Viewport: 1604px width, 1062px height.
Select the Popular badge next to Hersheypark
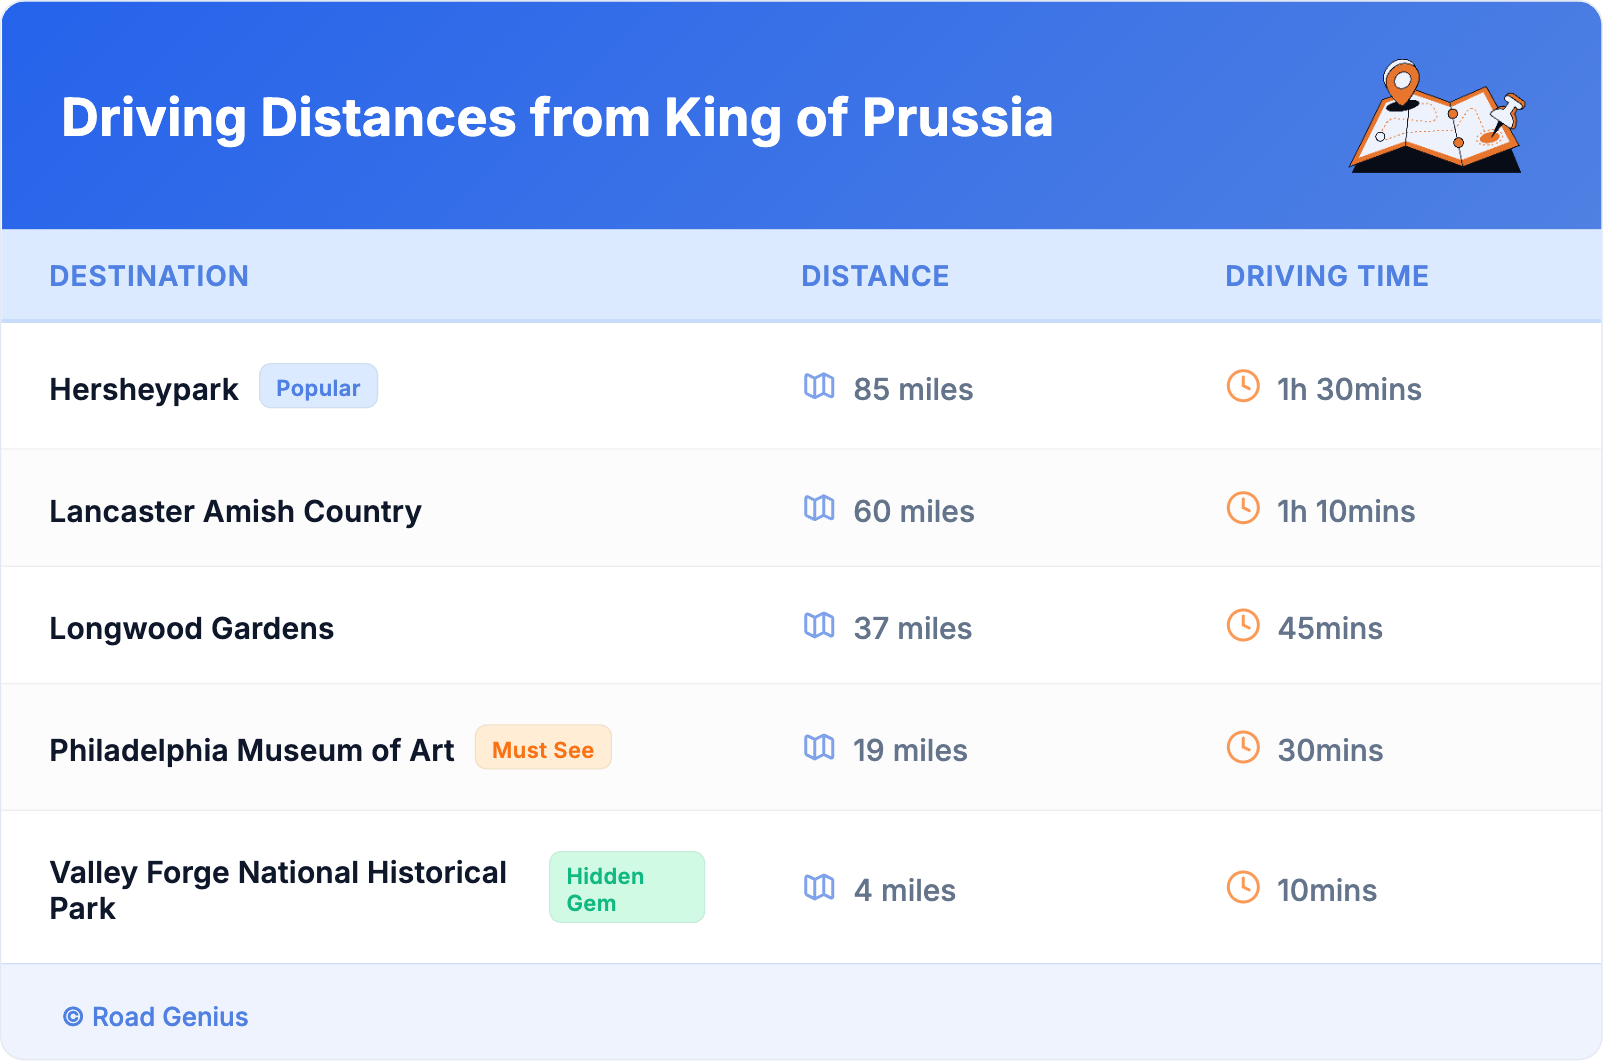pos(318,387)
